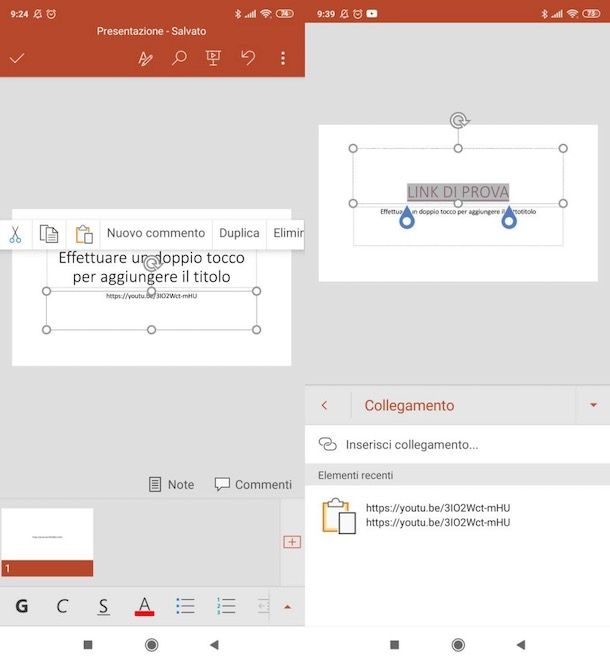610x661 pixels.
Task: Choose Inserisci collegamento...
Action: pyautogui.click(x=457, y=444)
